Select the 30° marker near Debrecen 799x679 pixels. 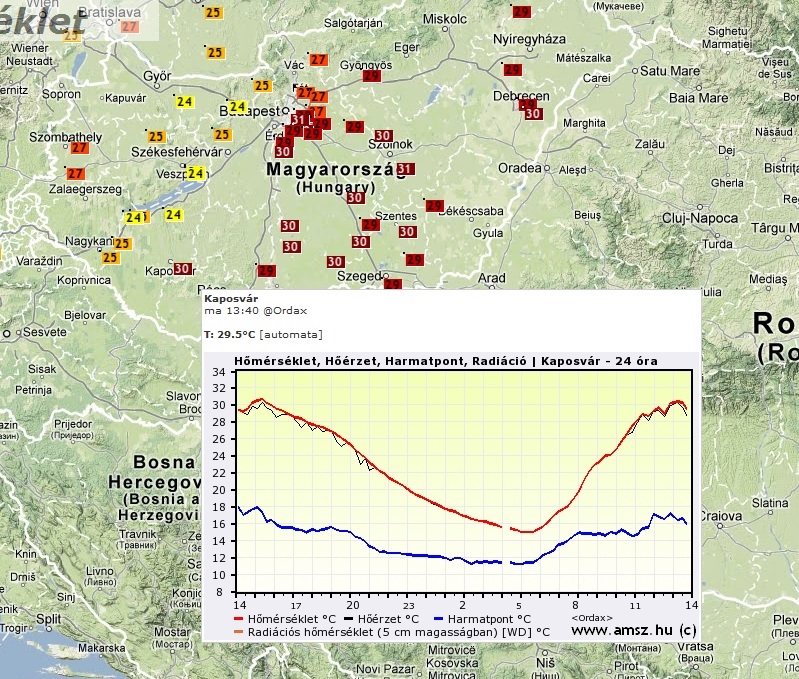click(533, 113)
